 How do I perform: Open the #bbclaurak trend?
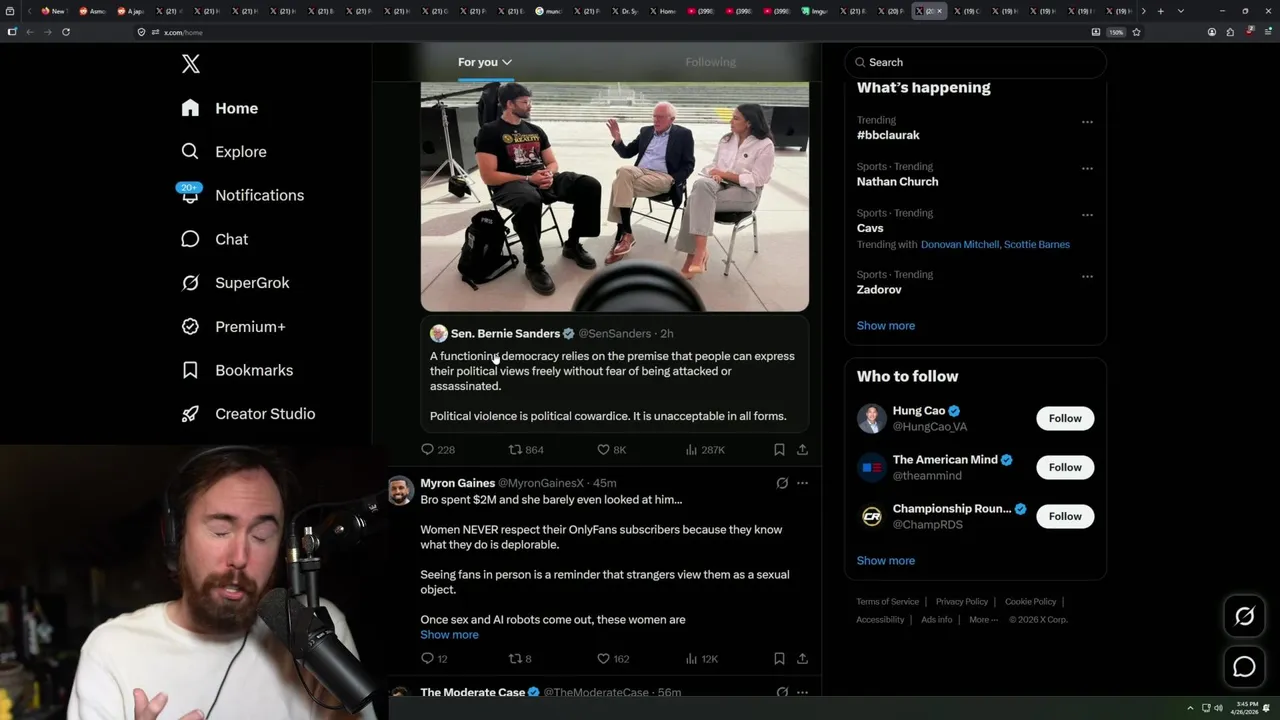888,135
